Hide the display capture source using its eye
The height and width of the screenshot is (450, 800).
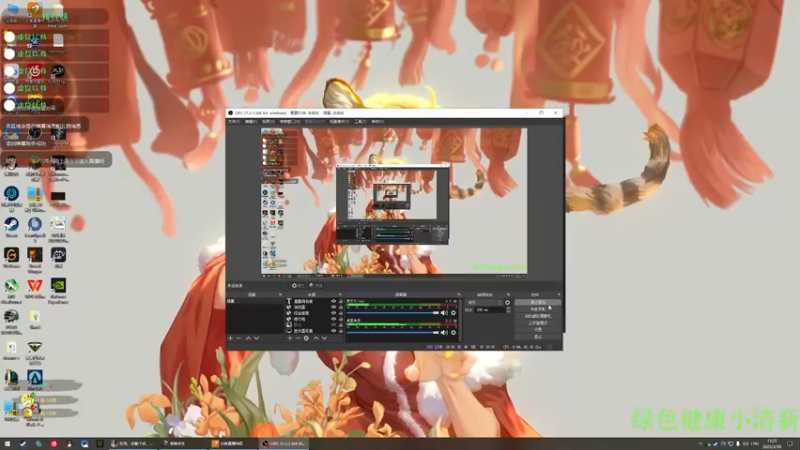point(334,331)
